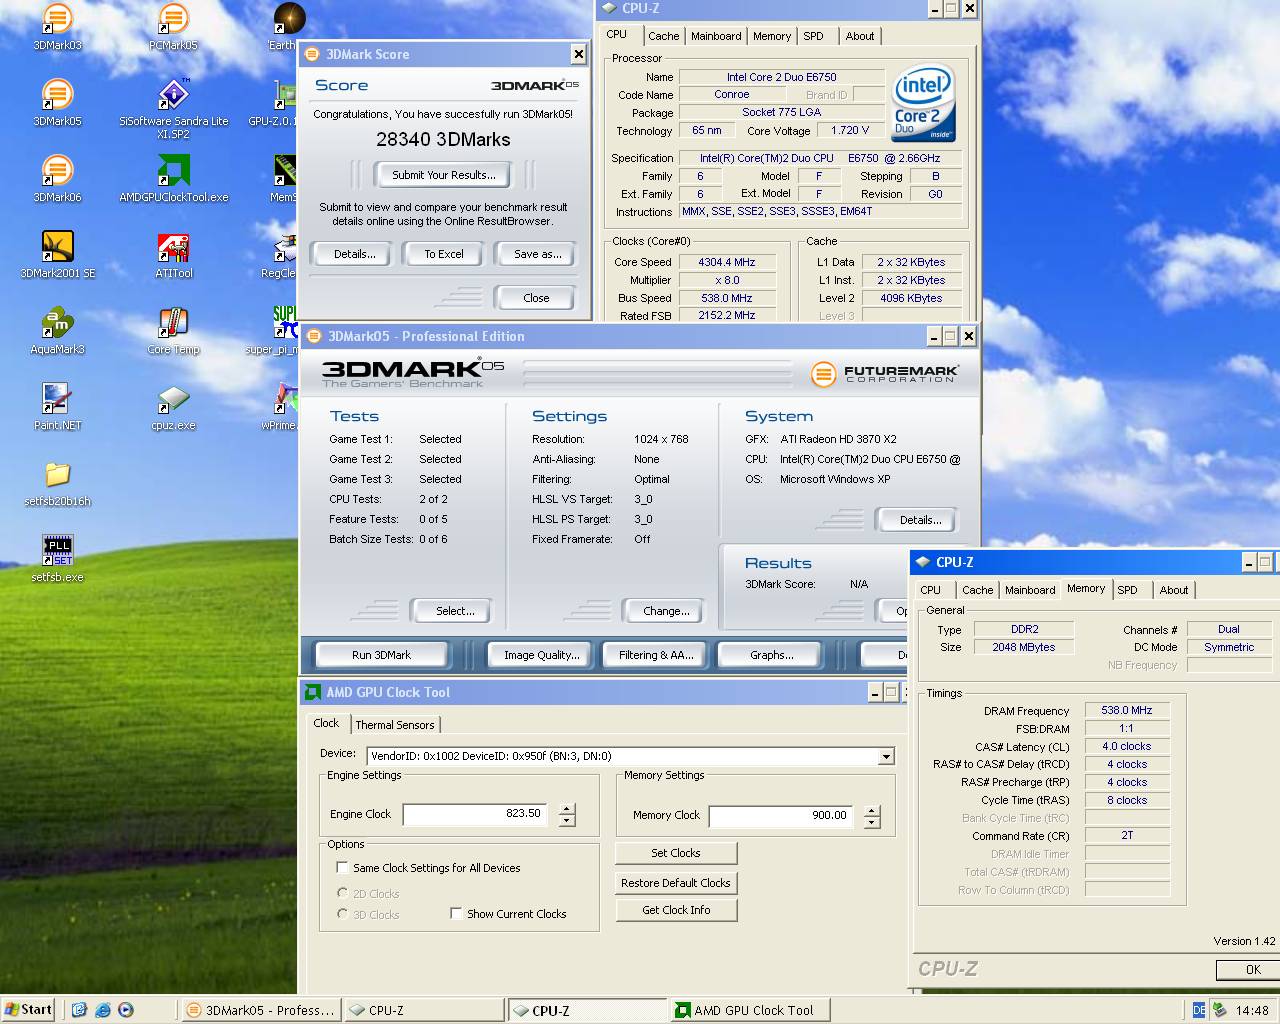The height and width of the screenshot is (1024, 1280).
Task: Switch to AMD GPU Clock Tool taskbar button
Action: (x=750, y=1010)
